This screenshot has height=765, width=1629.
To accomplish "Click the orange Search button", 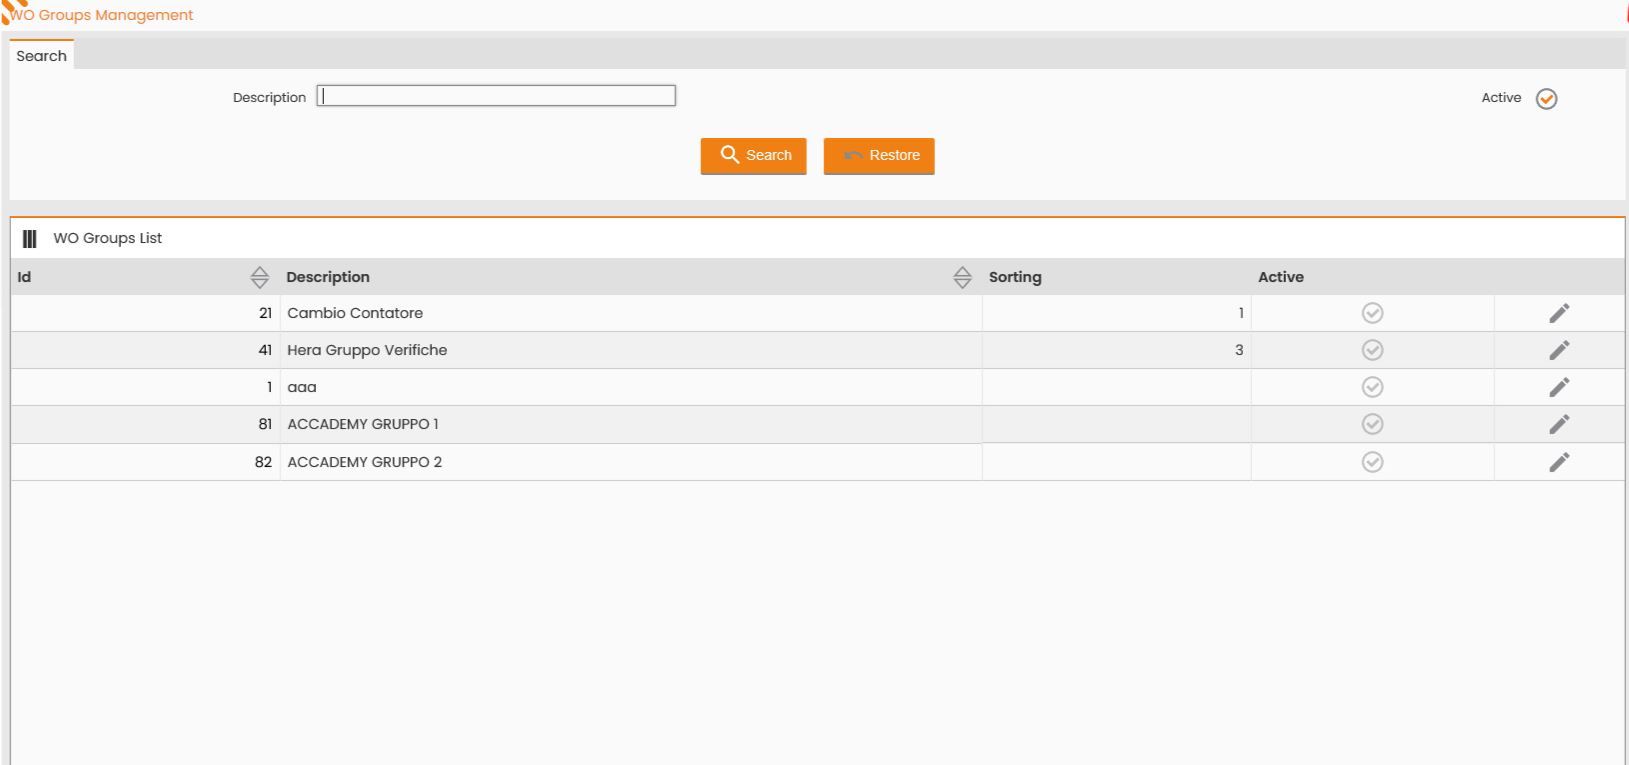I will pos(753,156).
